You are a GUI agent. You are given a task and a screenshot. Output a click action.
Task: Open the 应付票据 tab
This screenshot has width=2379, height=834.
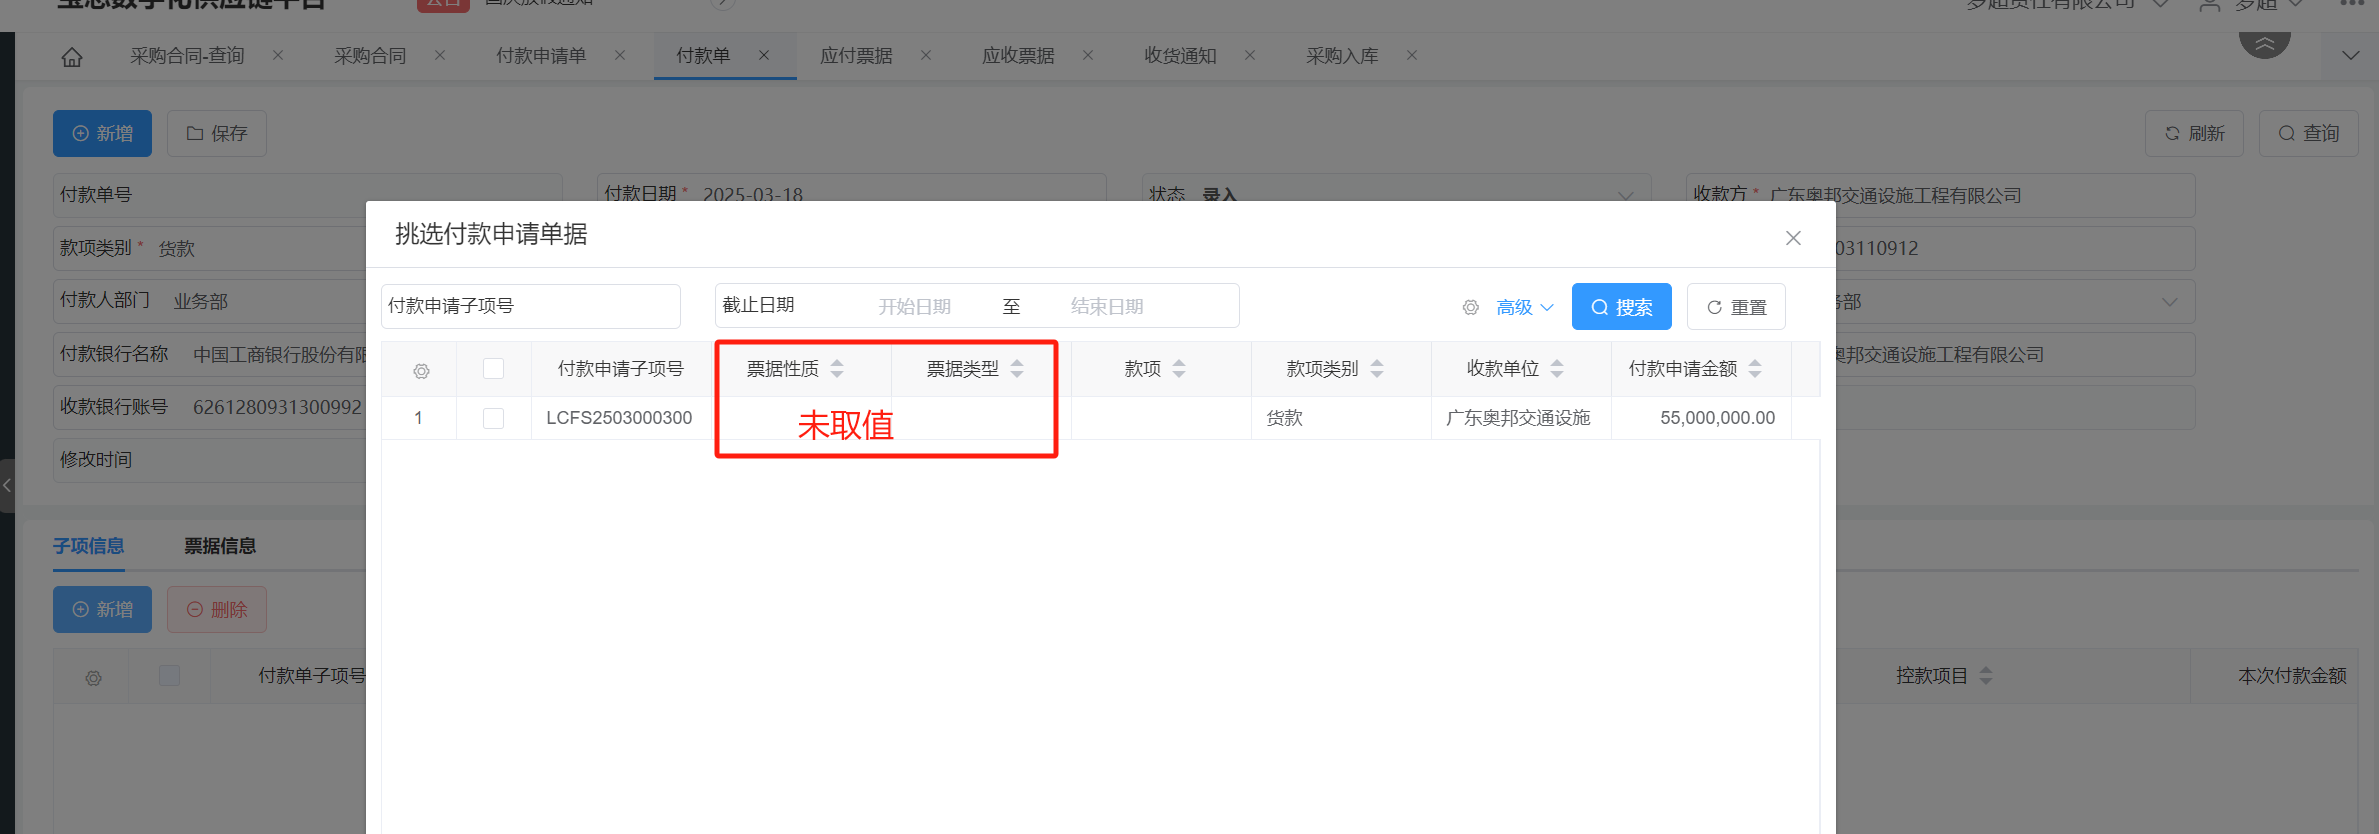coord(856,56)
